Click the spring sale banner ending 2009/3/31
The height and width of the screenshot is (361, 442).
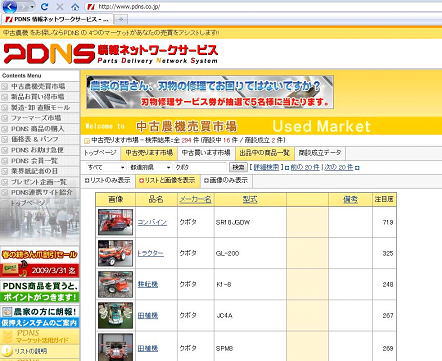click(x=40, y=263)
